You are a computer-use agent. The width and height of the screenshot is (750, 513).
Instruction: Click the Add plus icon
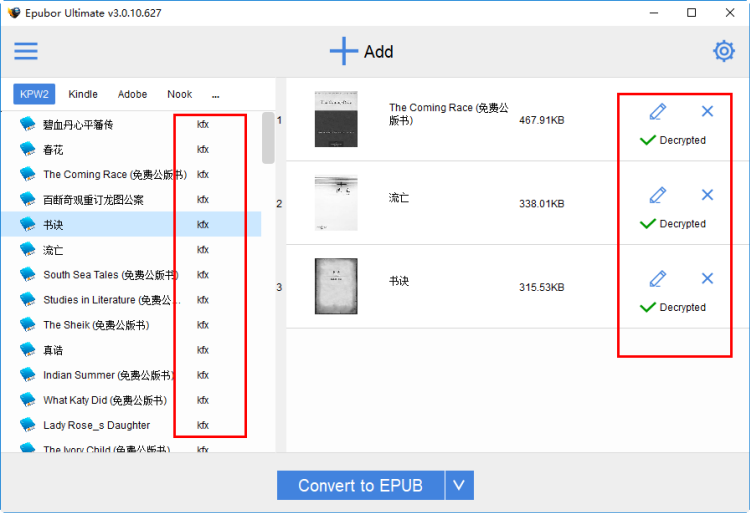[x=343, y=51]
